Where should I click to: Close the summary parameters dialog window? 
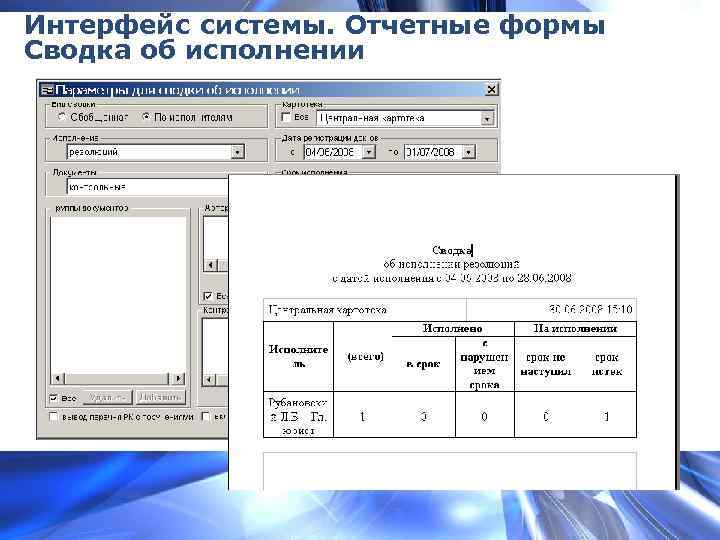[491, 89]
